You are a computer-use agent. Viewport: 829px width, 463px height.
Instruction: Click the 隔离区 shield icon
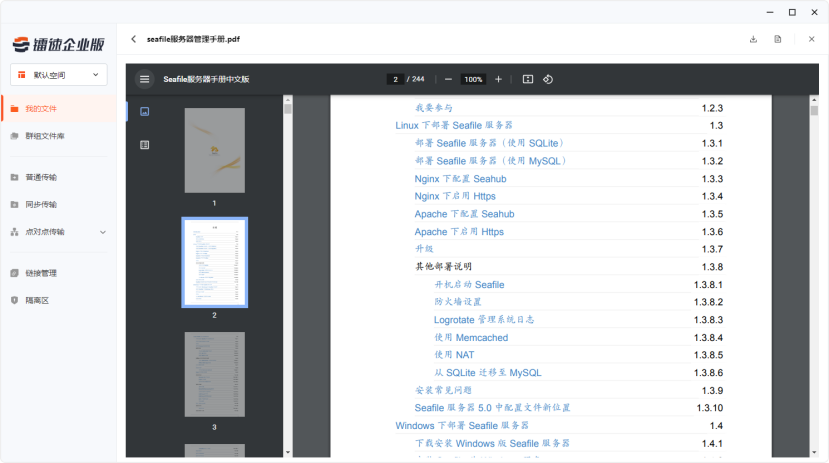click(14, 301)
